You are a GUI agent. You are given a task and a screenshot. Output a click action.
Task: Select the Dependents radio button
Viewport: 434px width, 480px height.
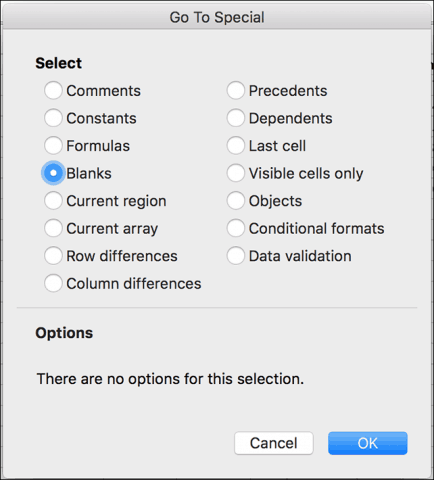click(x=236, y=118)
